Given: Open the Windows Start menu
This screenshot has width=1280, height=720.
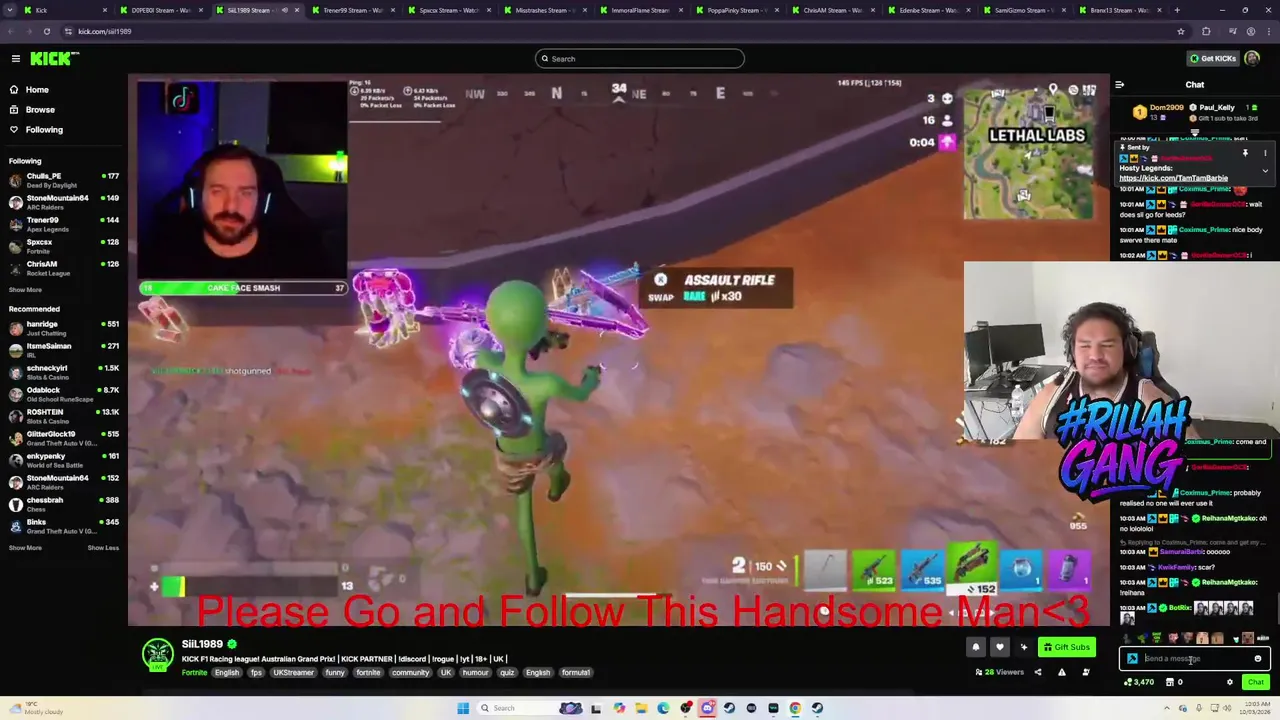Looking at the screenshot, I should [x=462, y=708].
